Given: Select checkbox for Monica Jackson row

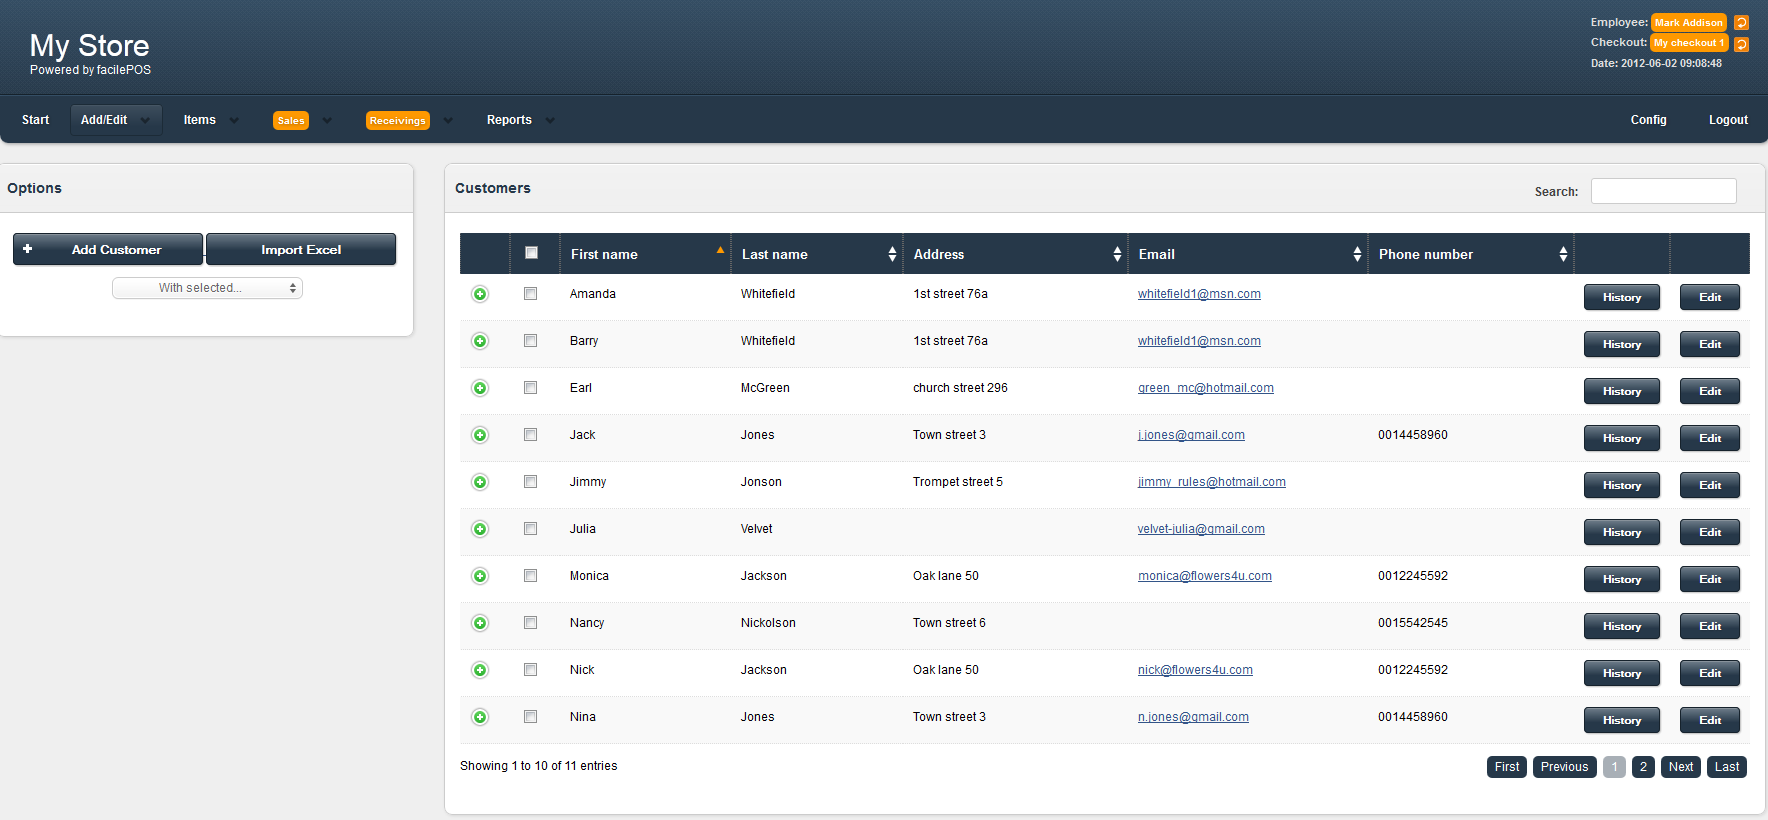Looking at the screenshot, I should (x=530, y=576).
